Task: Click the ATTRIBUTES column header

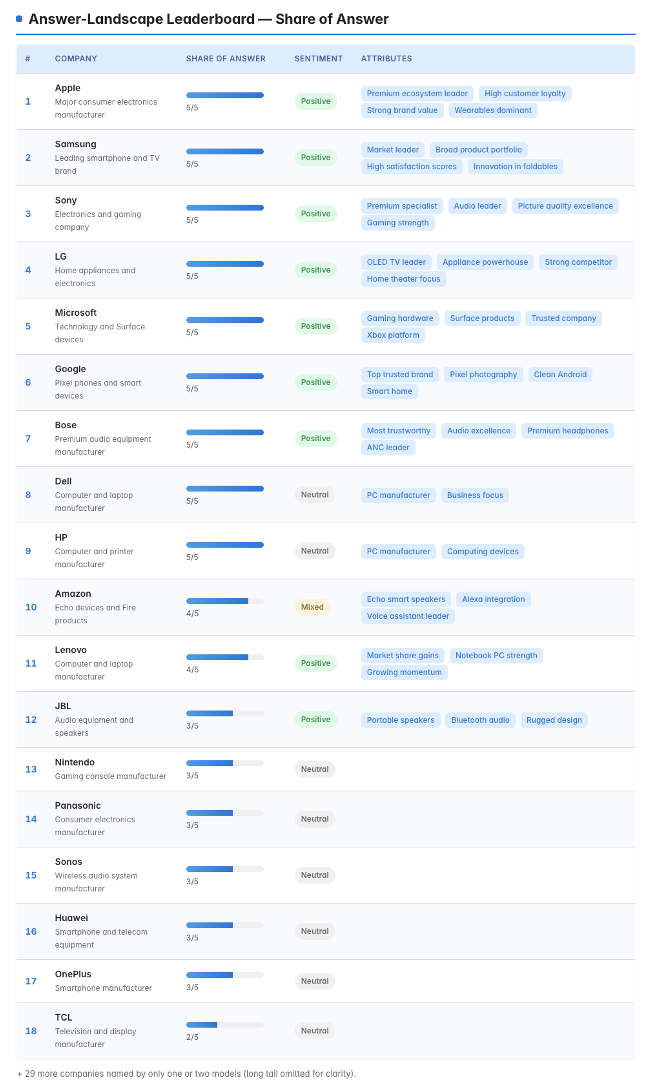Action: click(386, 59)
